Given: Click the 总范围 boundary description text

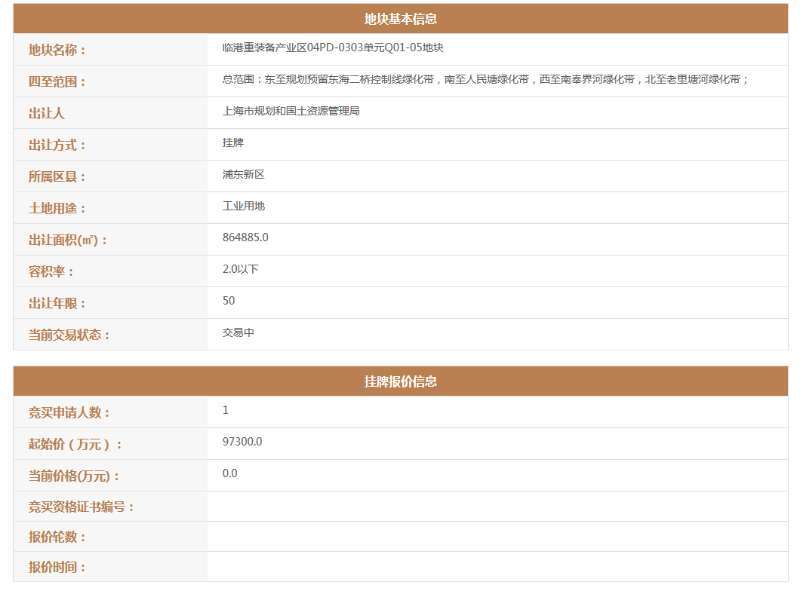Looking at the screenshot, I should tap(486, 79).
